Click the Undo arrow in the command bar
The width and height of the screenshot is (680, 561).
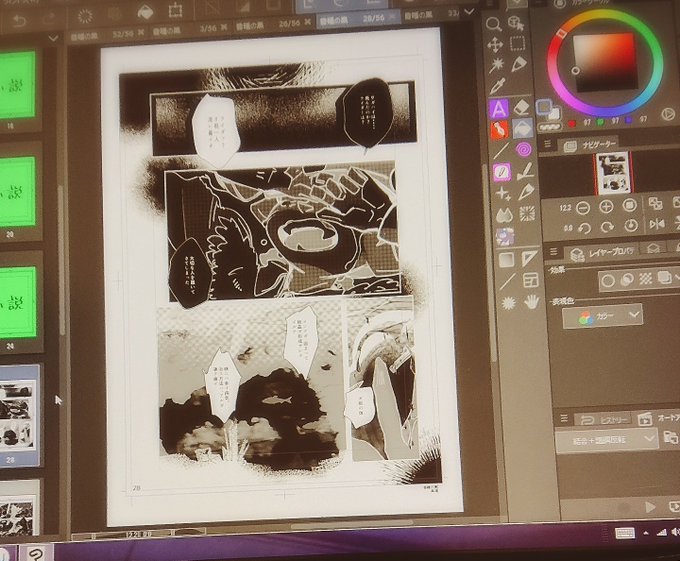(19, 21)
